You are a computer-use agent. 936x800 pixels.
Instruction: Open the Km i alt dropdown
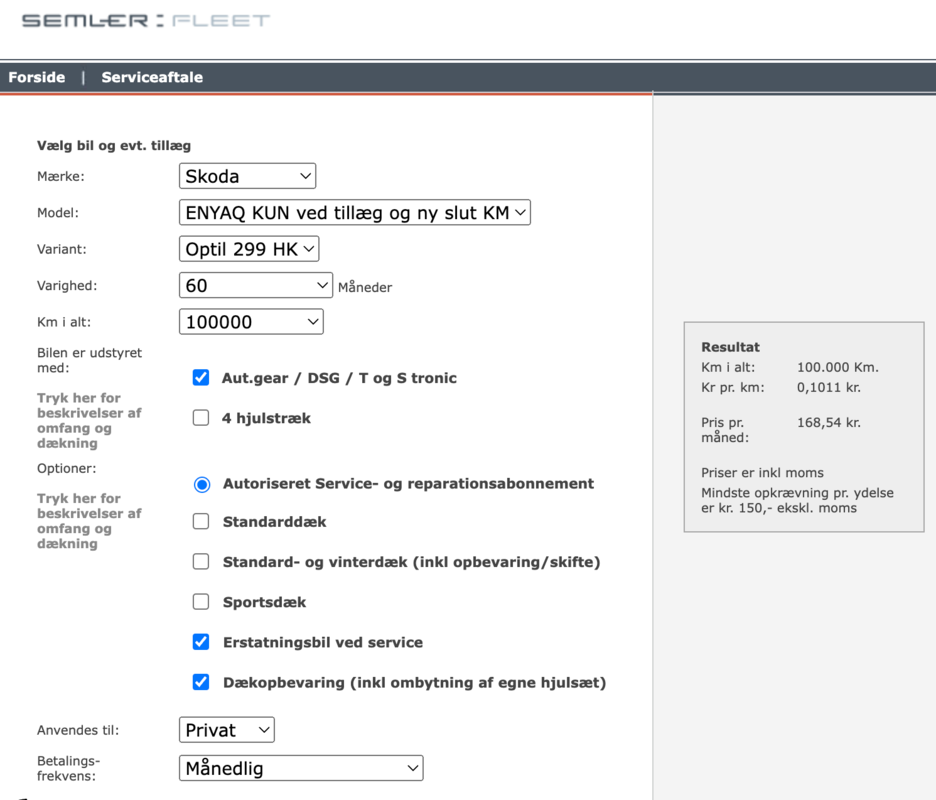click(251, 322)
